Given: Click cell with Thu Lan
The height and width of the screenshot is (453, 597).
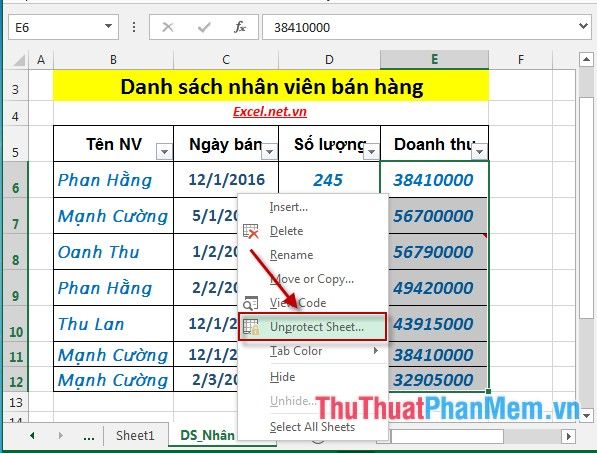Looking at the screenshot, I should pos(113,324).
